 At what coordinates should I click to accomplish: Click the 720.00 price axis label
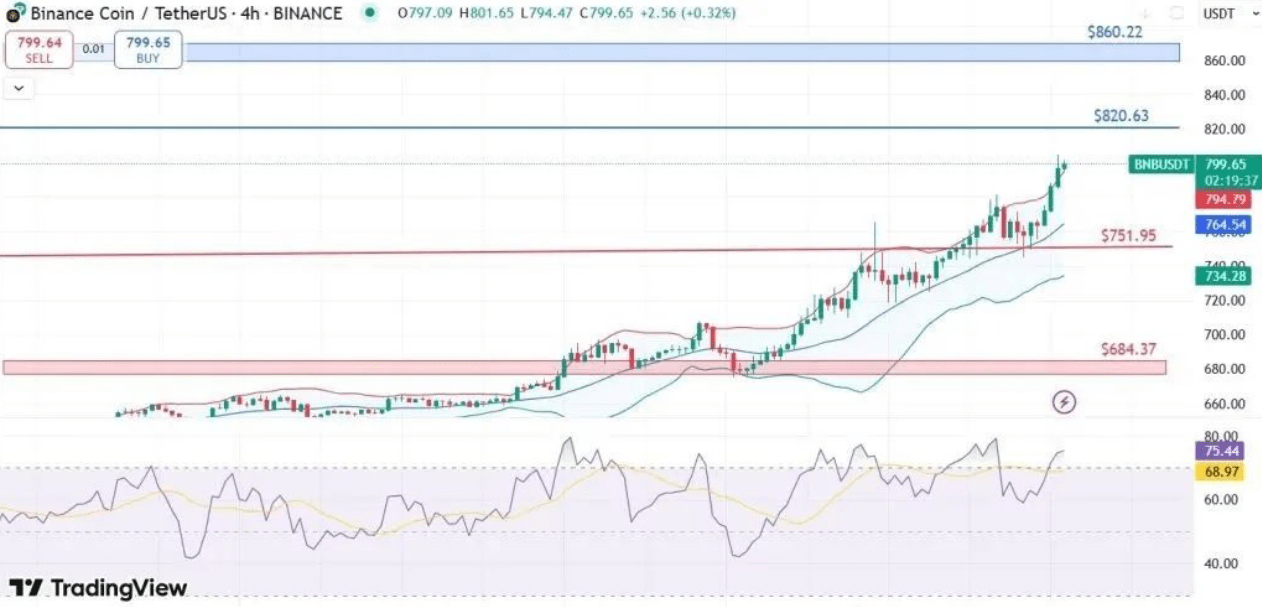coord(1225,300)
